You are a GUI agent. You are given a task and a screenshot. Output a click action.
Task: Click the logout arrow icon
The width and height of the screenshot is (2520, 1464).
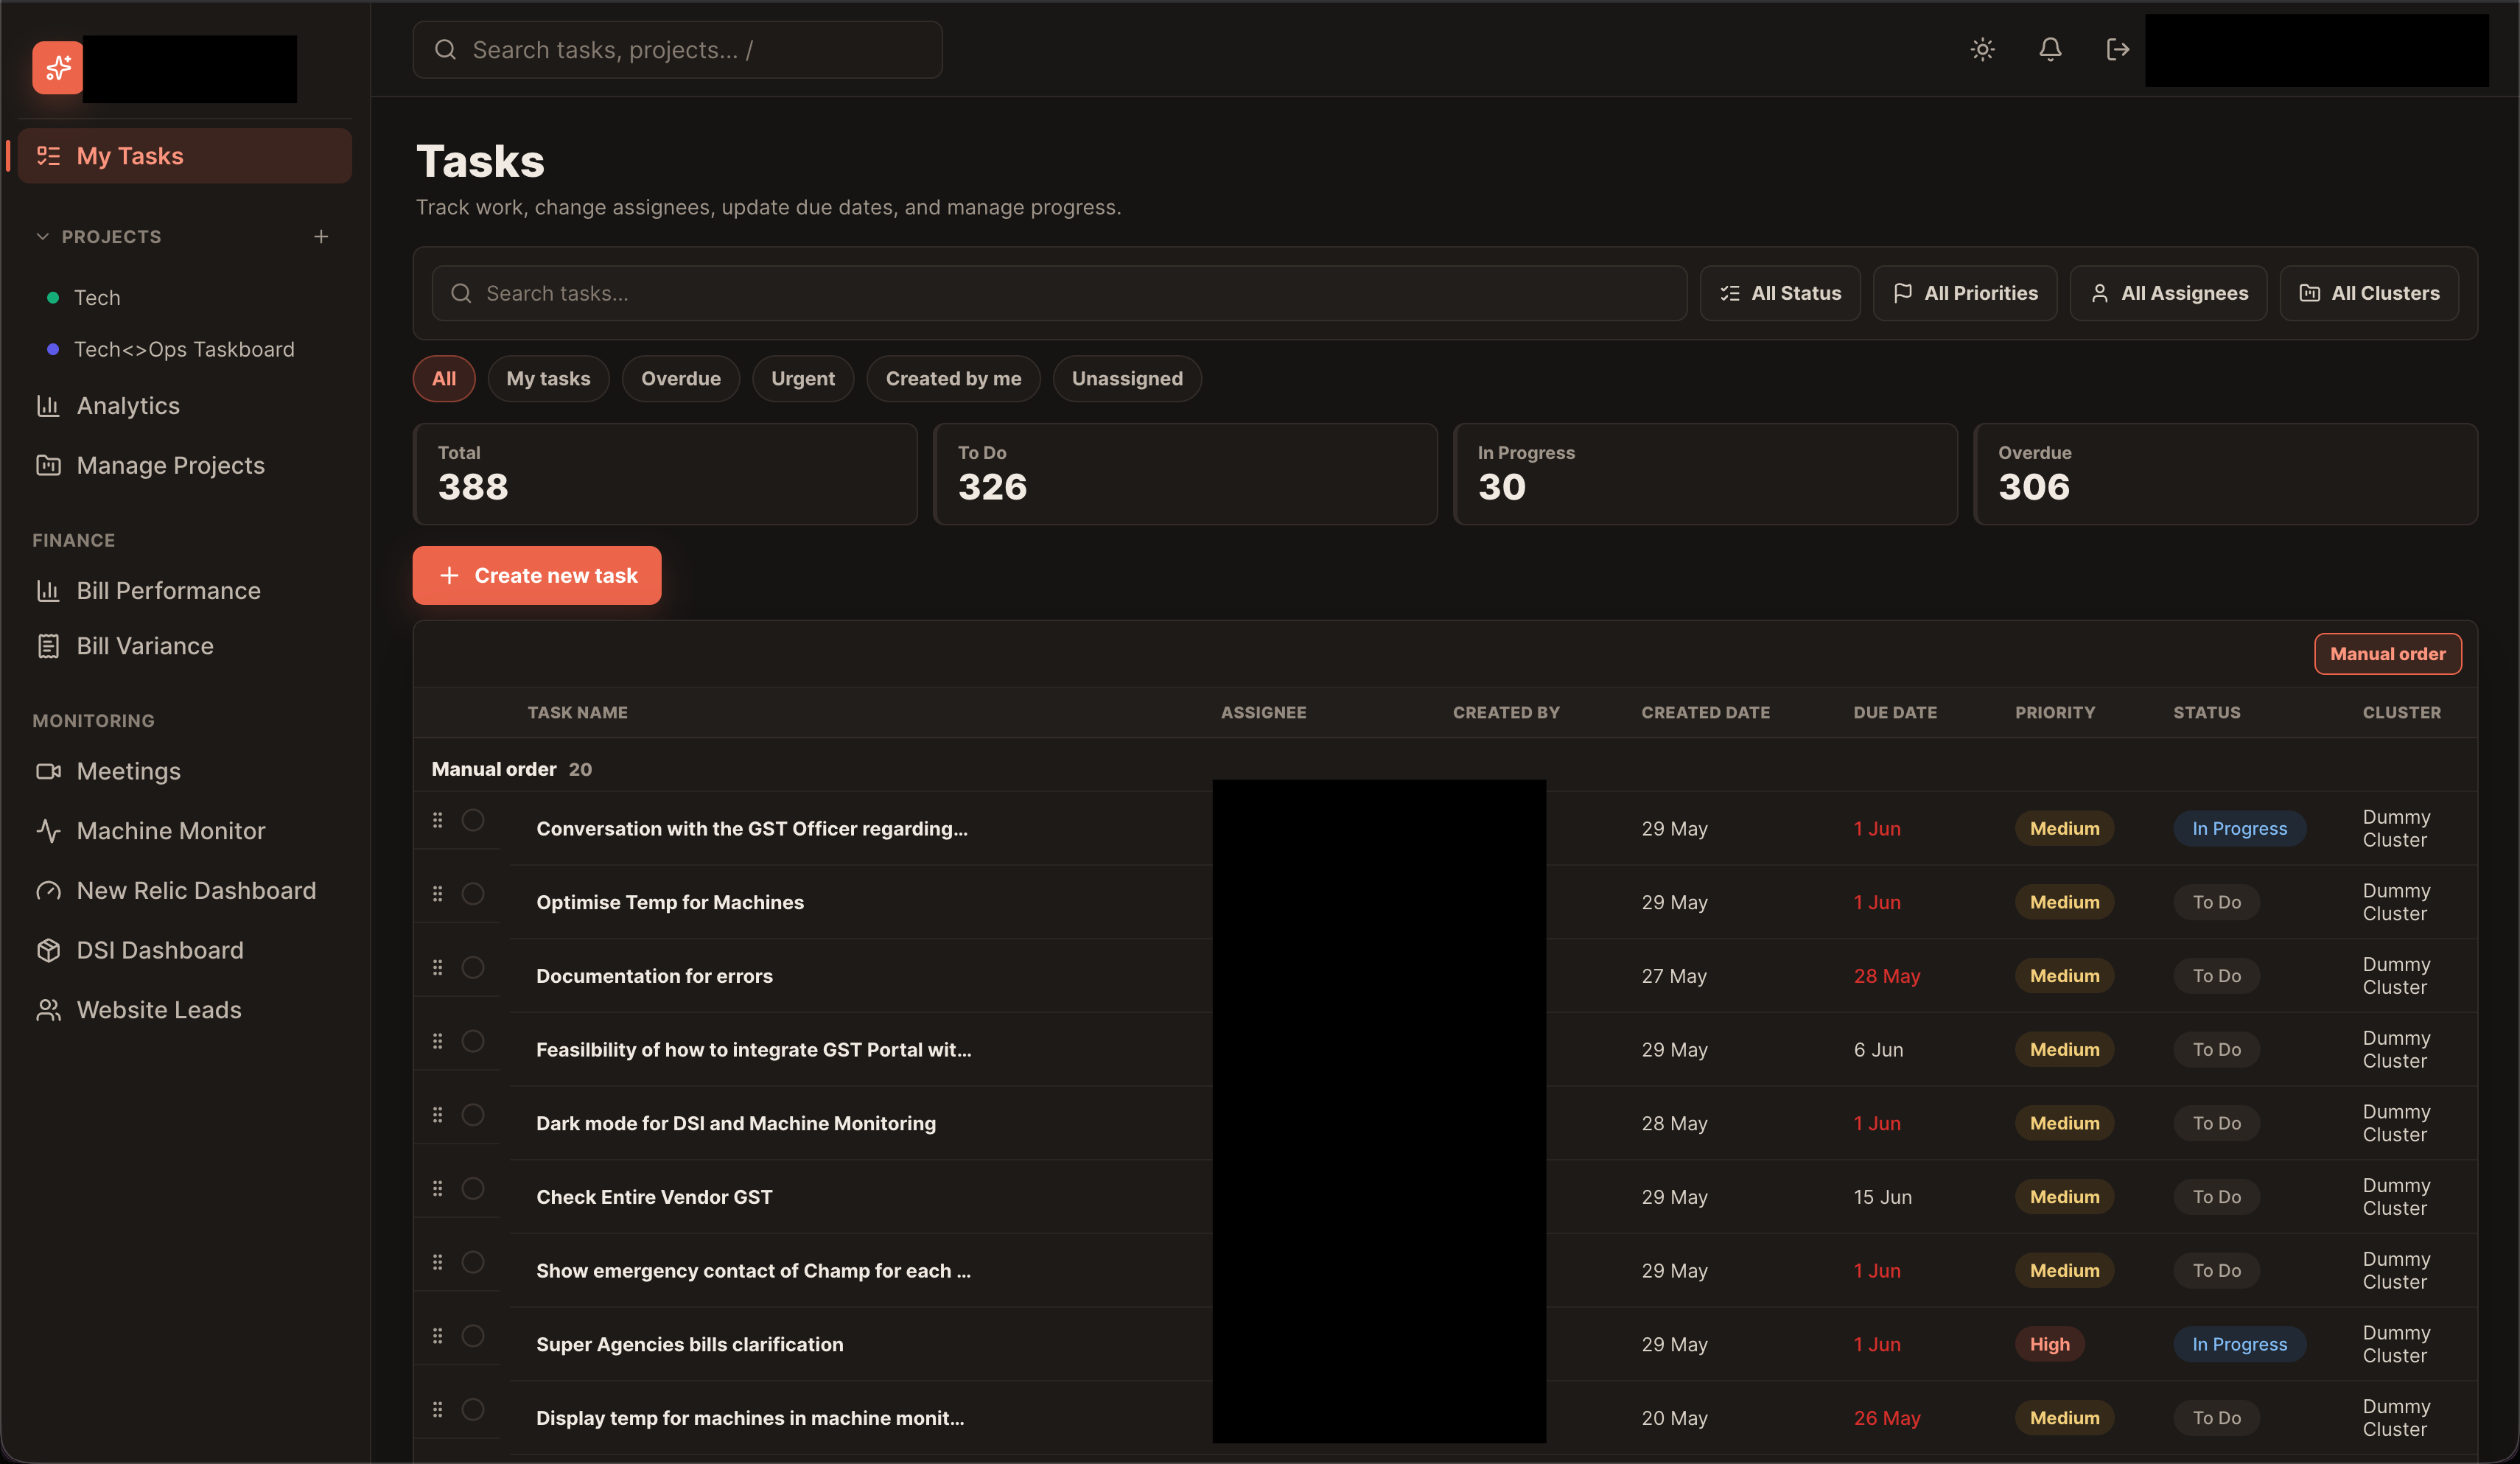coord(2117,49)
